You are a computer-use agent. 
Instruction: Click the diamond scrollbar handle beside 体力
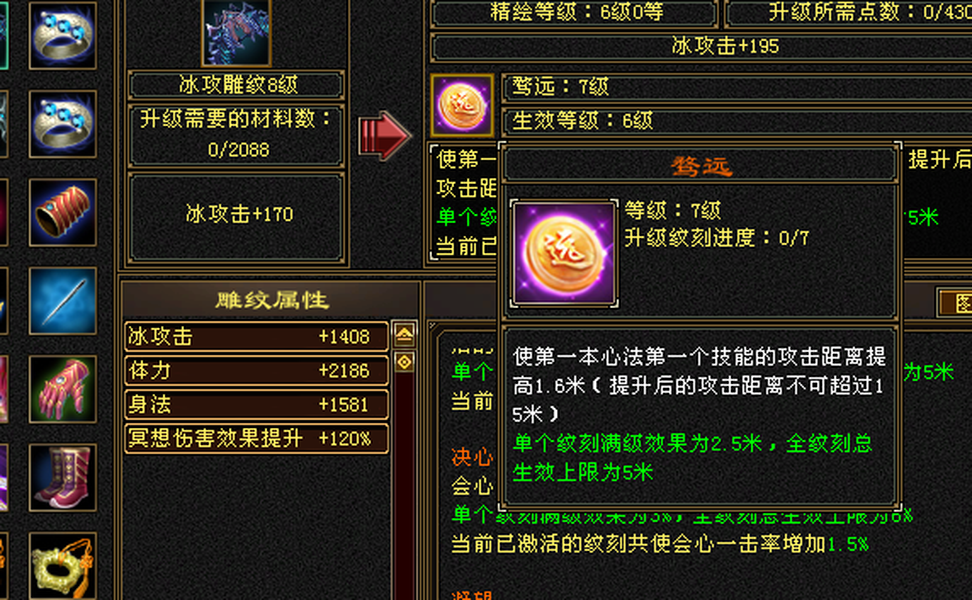[404, 361]
